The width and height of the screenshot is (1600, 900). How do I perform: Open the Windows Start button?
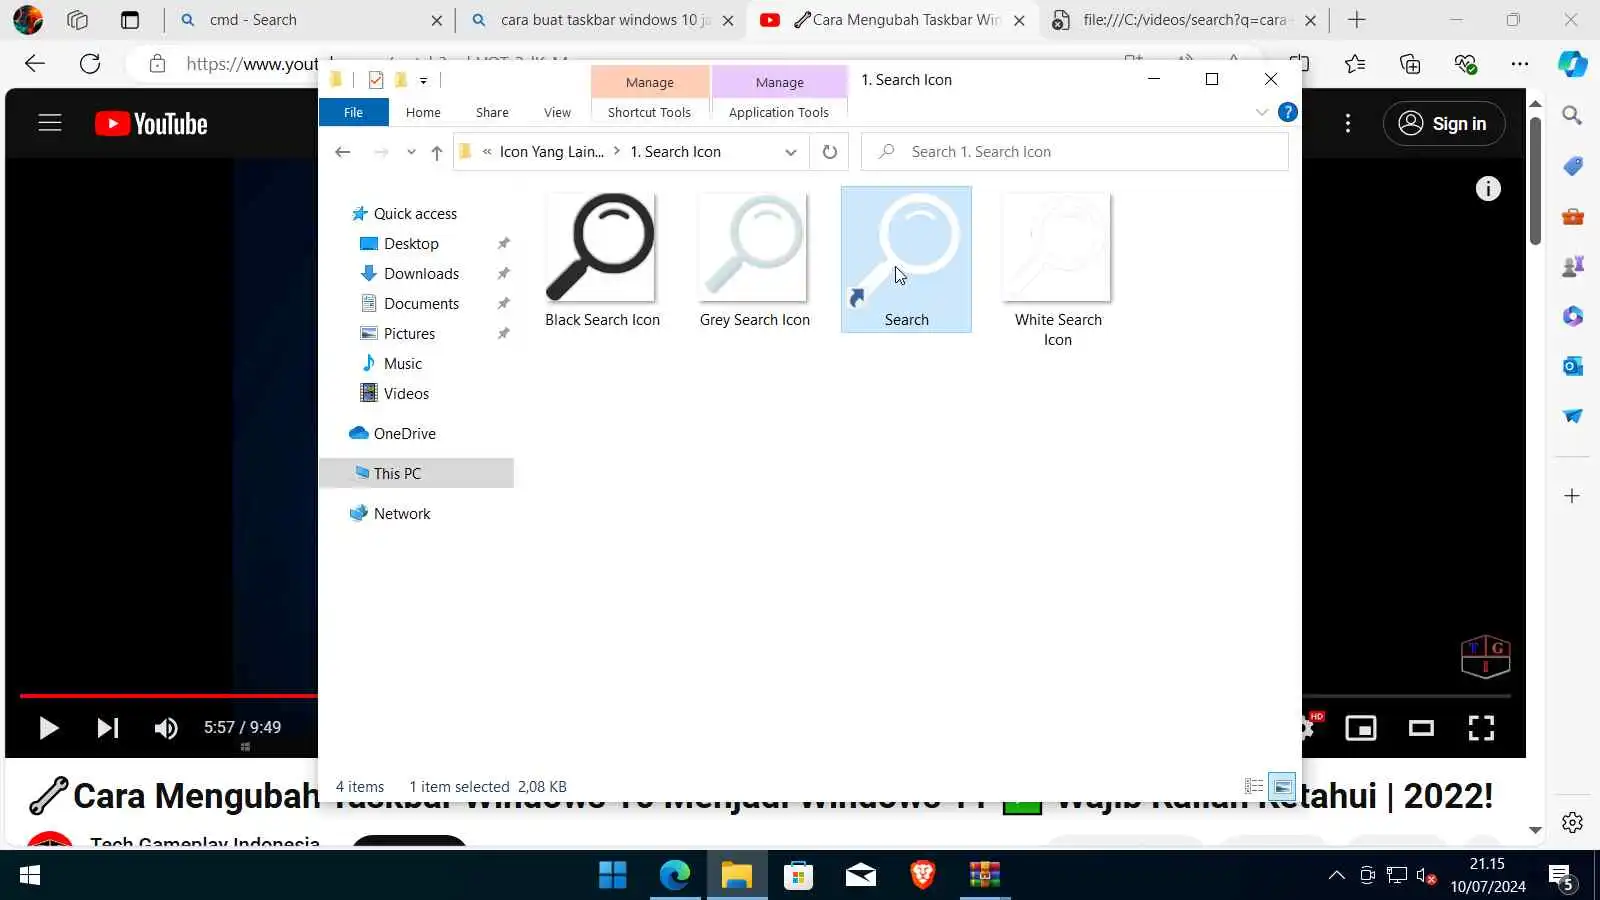30,876
